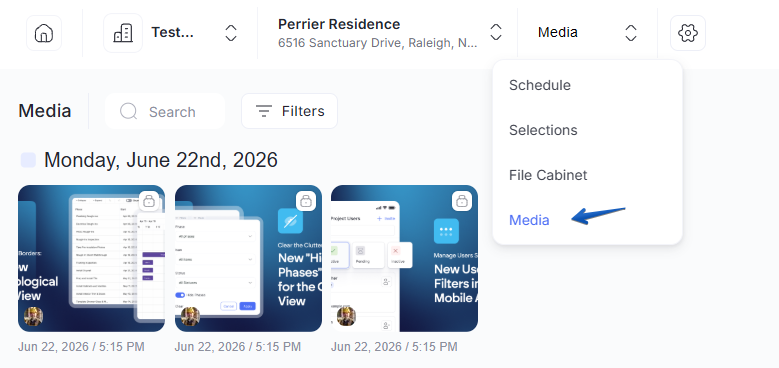Select the Monday, June 22nd, 2026 checkbox
The width and height of the screenshot is (779, 368).
pos(28,160)
